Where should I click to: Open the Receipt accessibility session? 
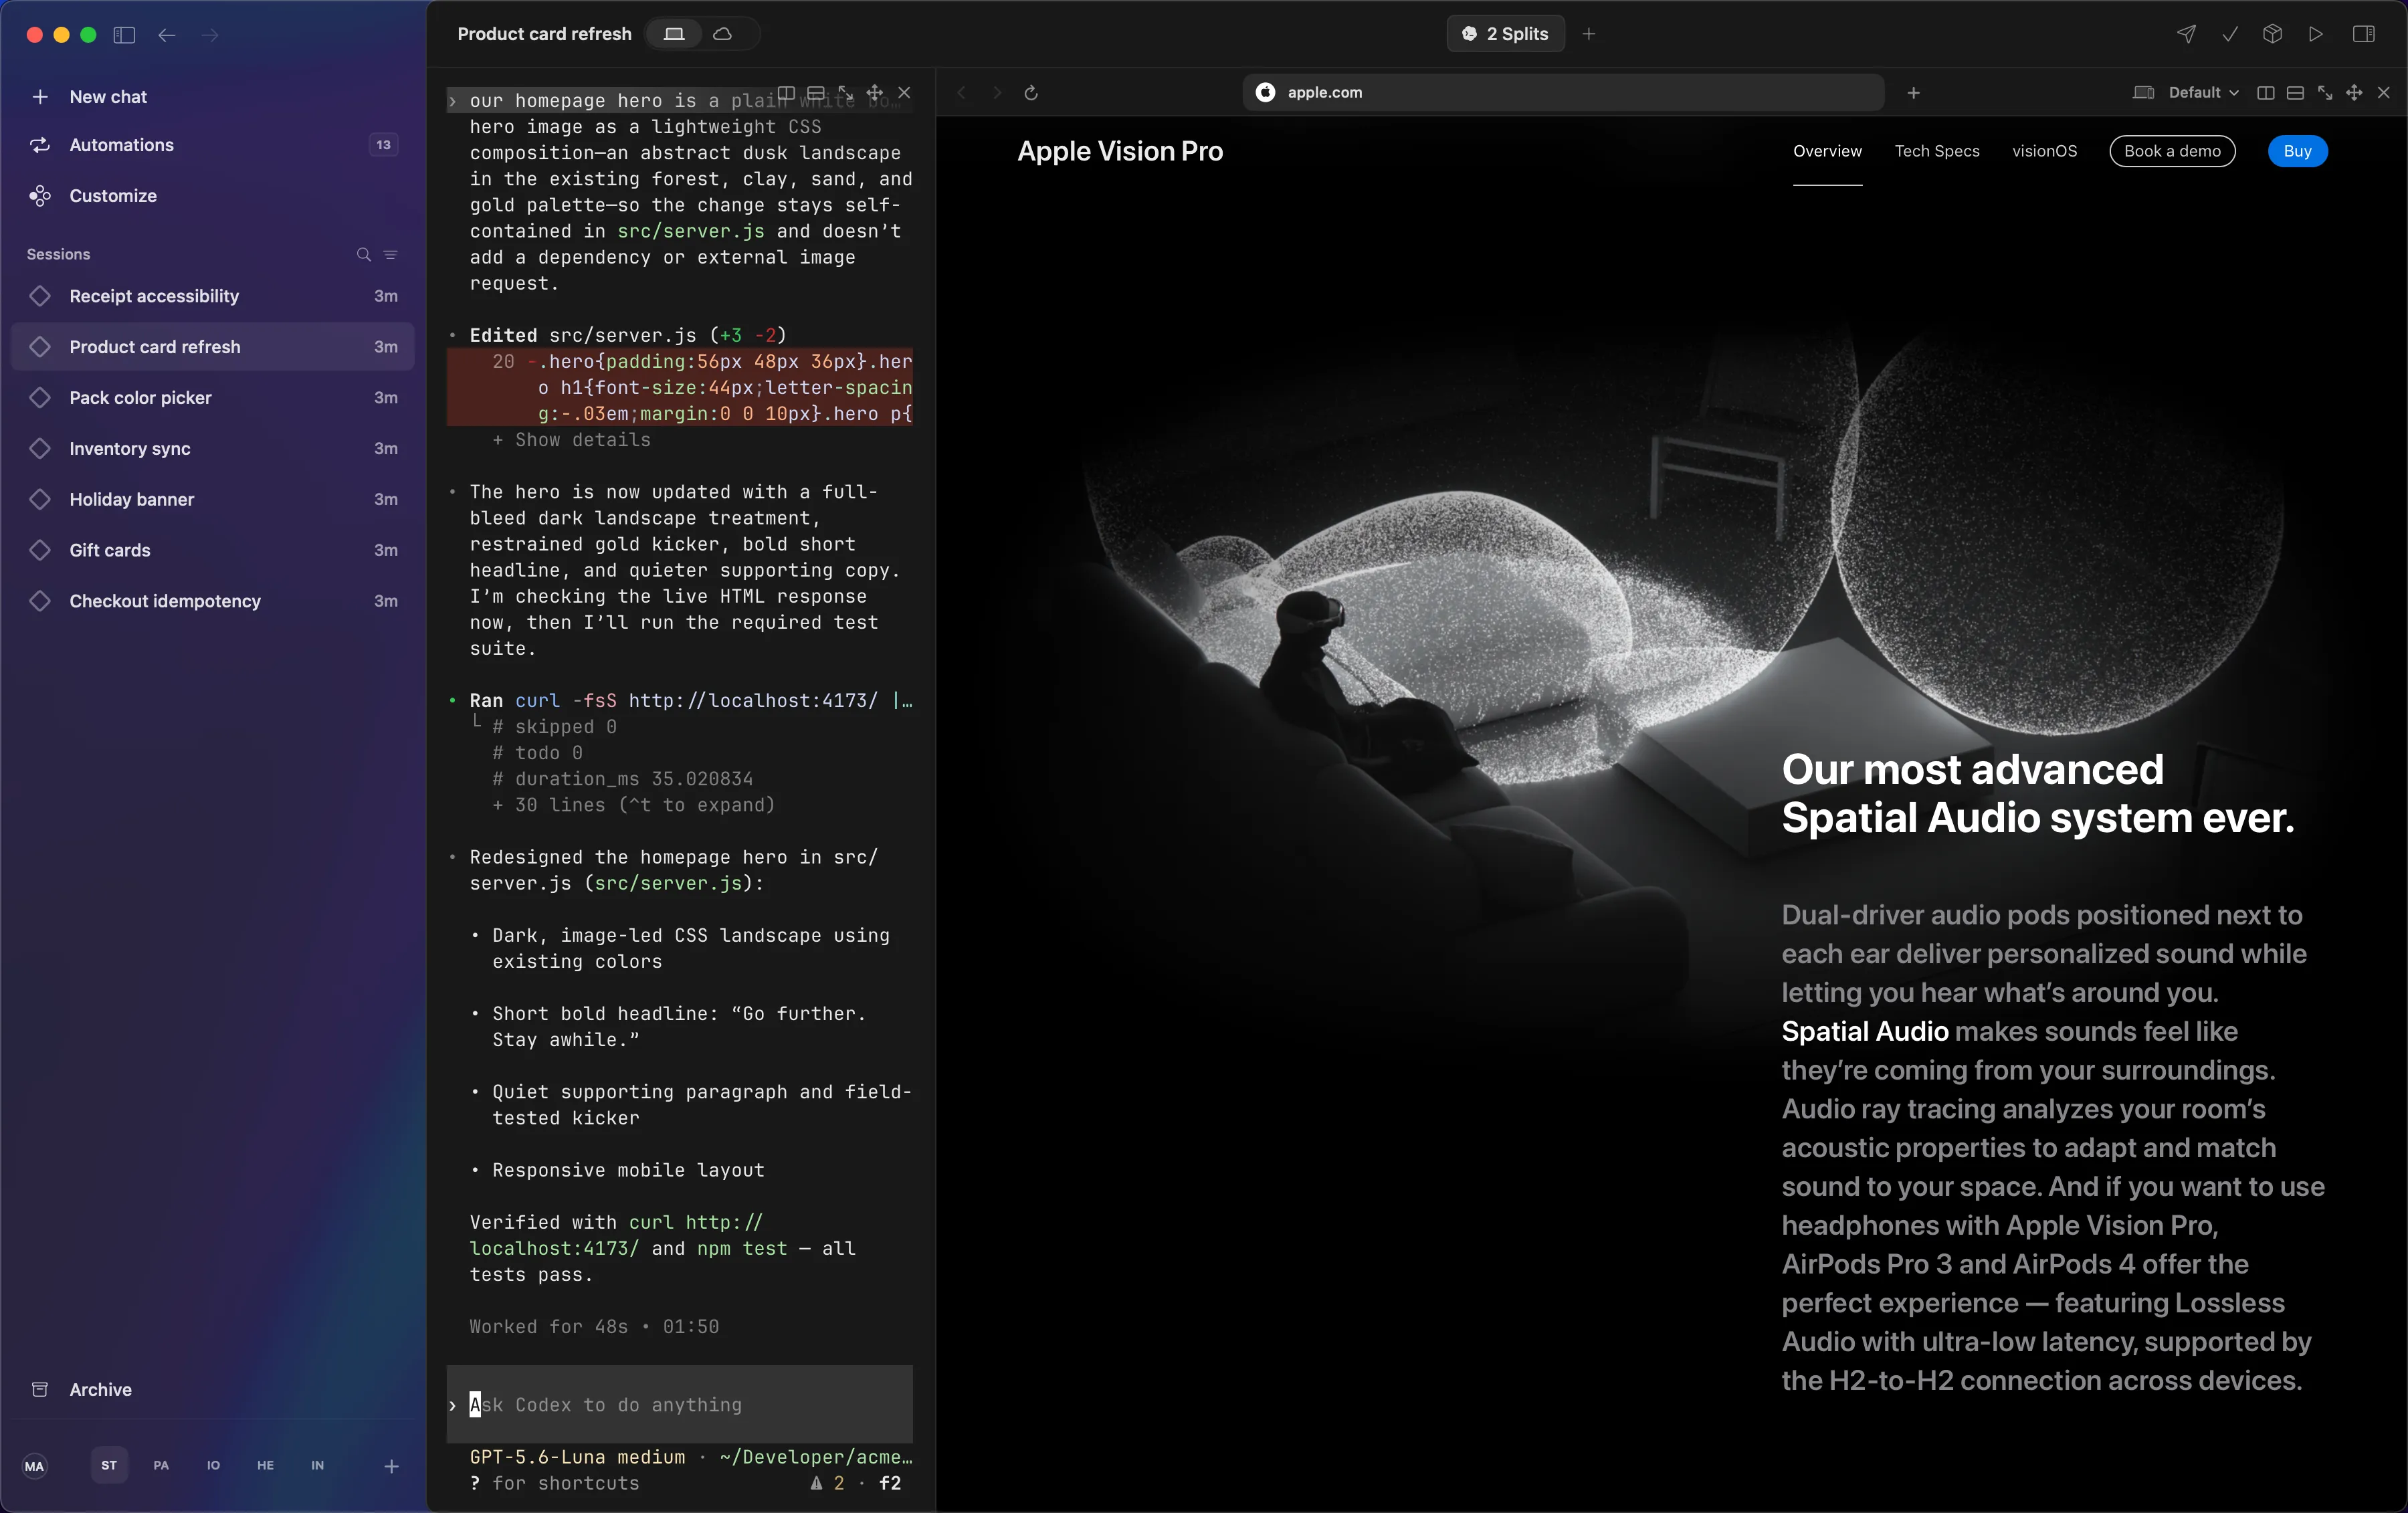tap(213, 296)
